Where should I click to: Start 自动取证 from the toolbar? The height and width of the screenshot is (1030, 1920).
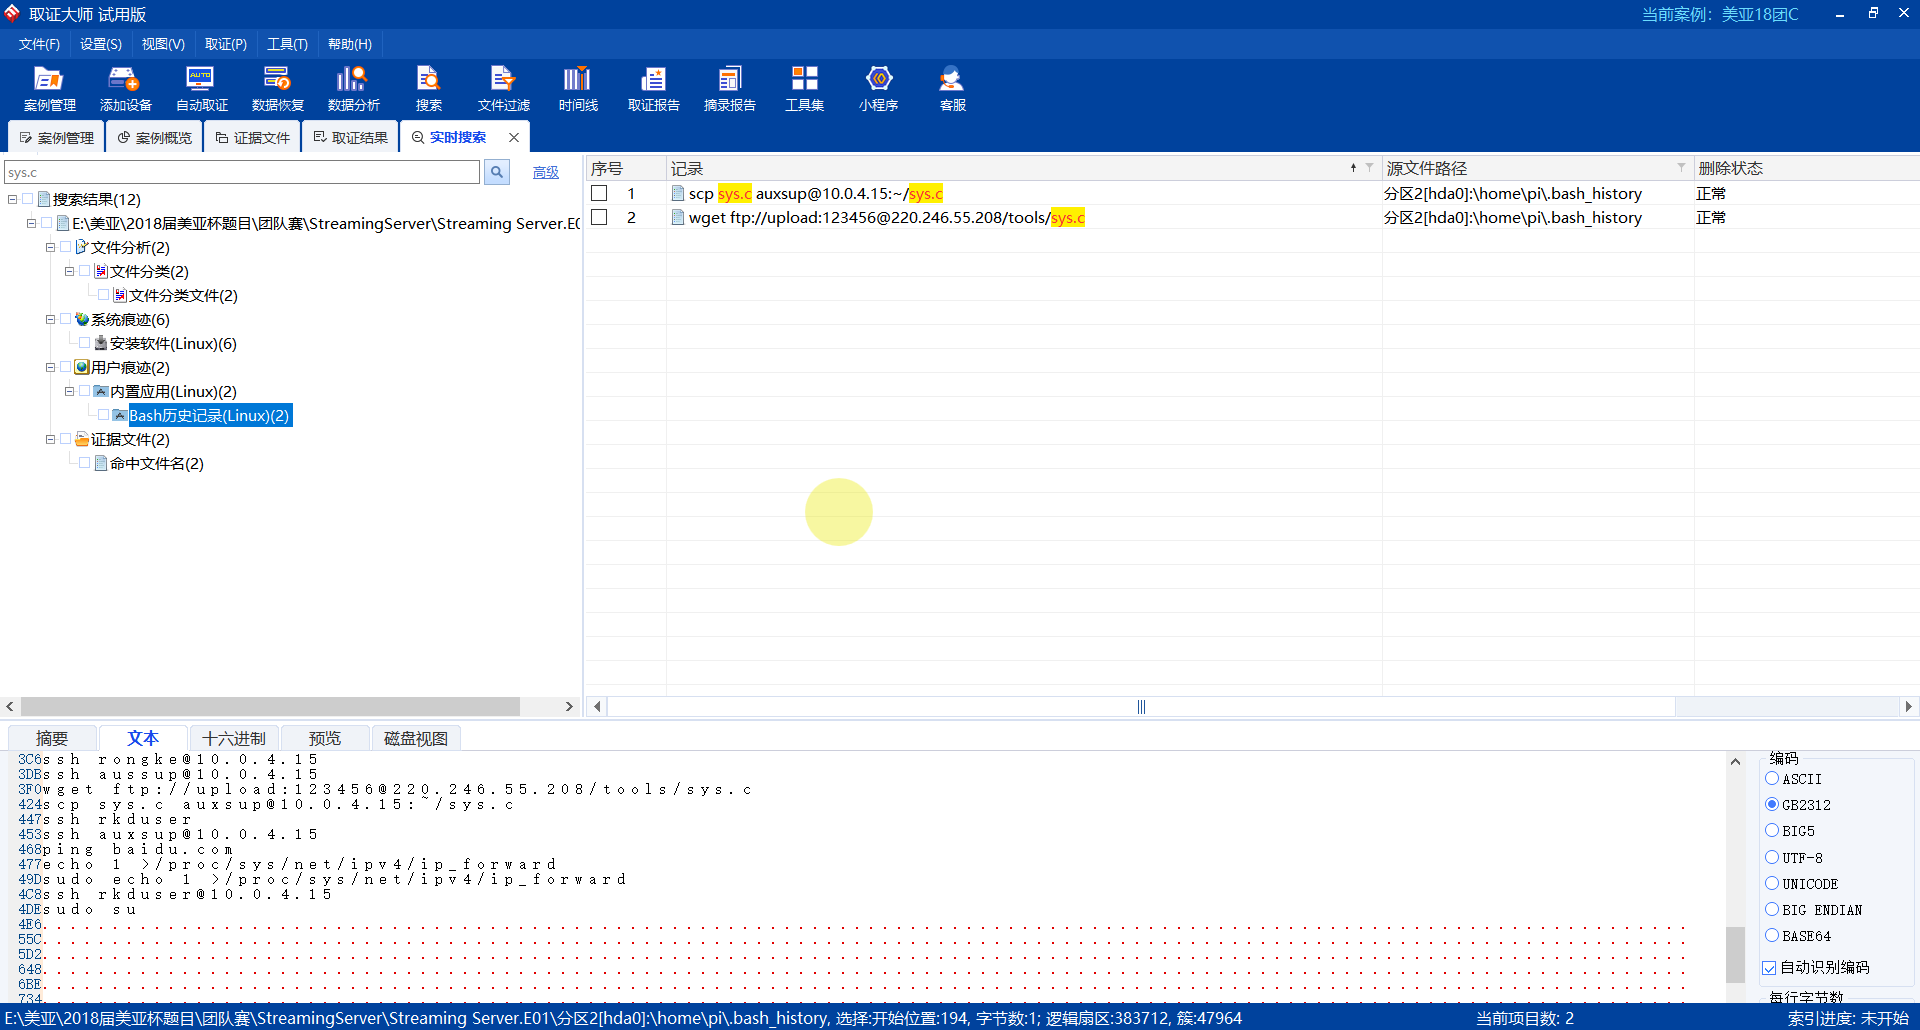pos(201,88)
